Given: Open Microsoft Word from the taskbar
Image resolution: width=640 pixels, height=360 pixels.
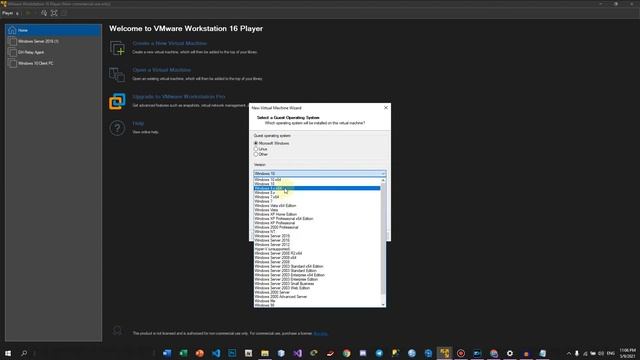Looking at the screenshot, I should (167, 353).
